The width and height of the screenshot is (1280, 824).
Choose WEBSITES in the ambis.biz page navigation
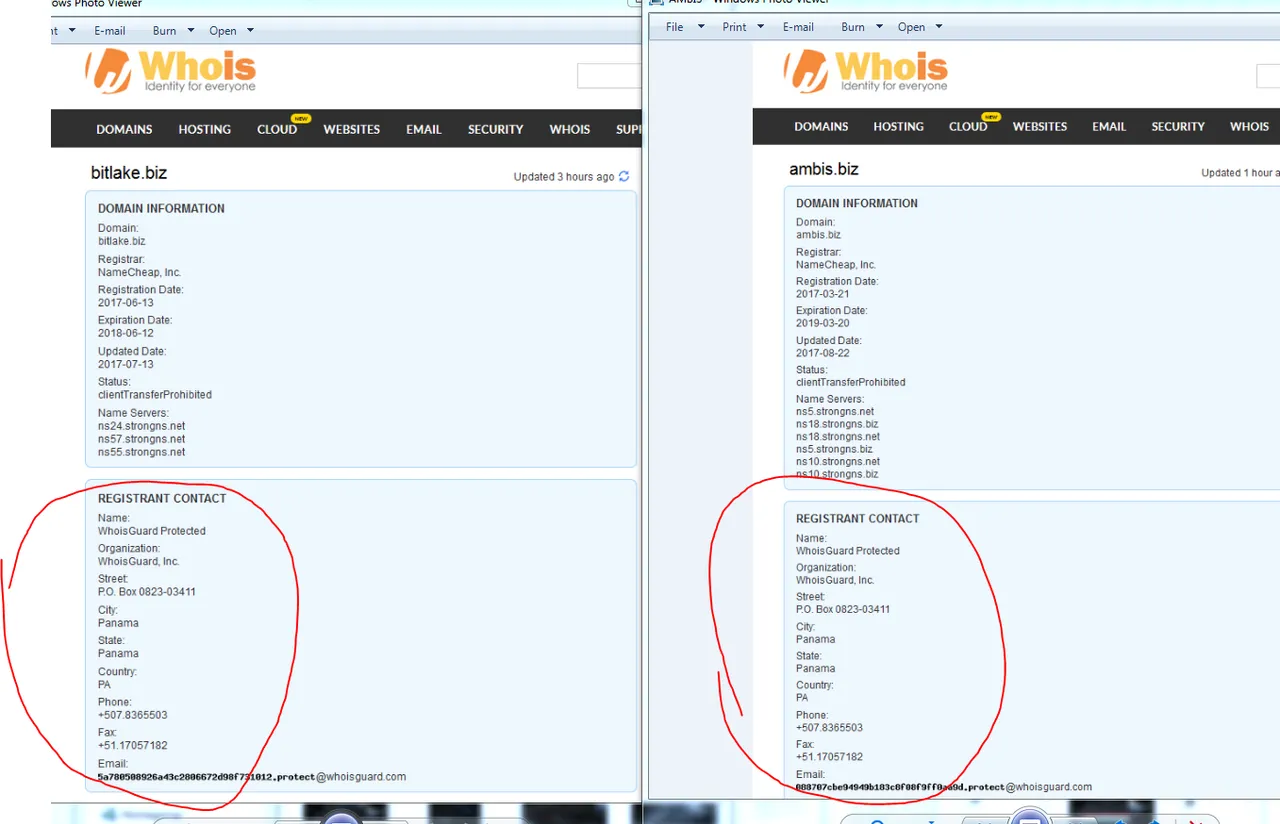(1040, 126)
